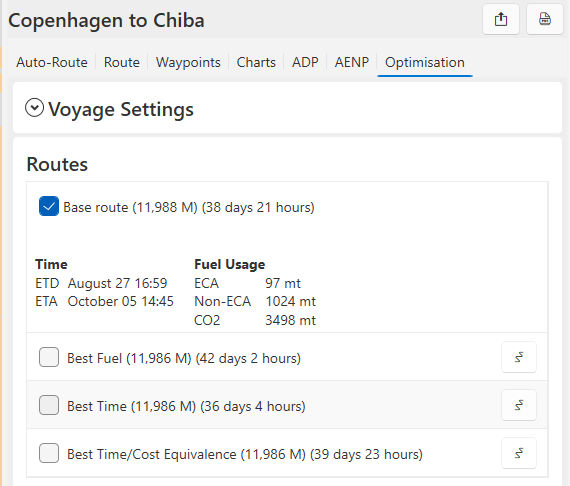Click the Best Fuel route label
The image size is (570, 486).
pos(184,358)
